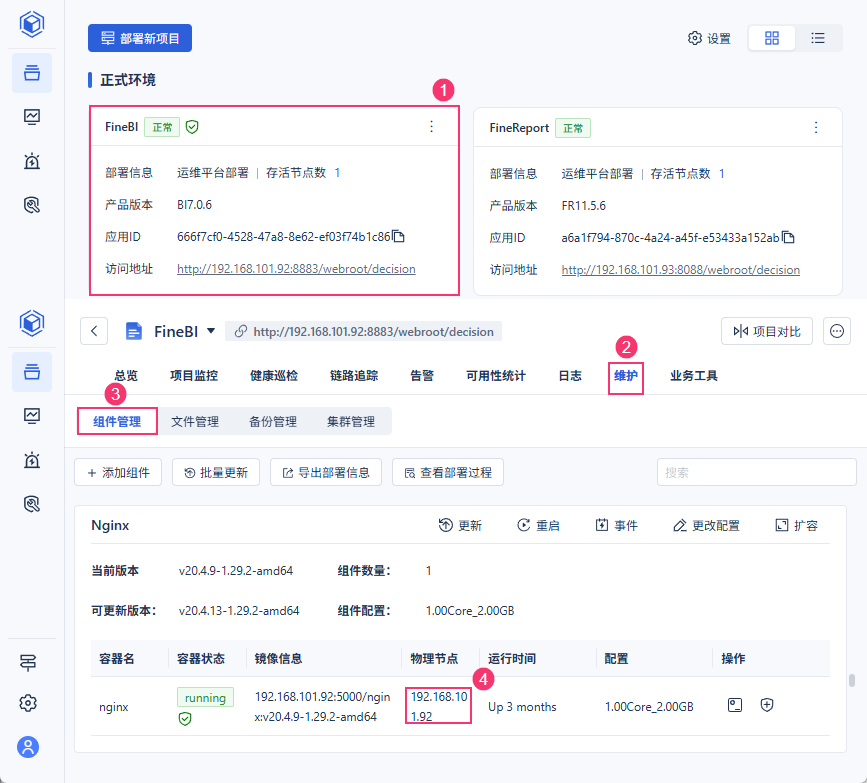
Task: Copy the FineReport 应用ID
Action: click(788, 238)
